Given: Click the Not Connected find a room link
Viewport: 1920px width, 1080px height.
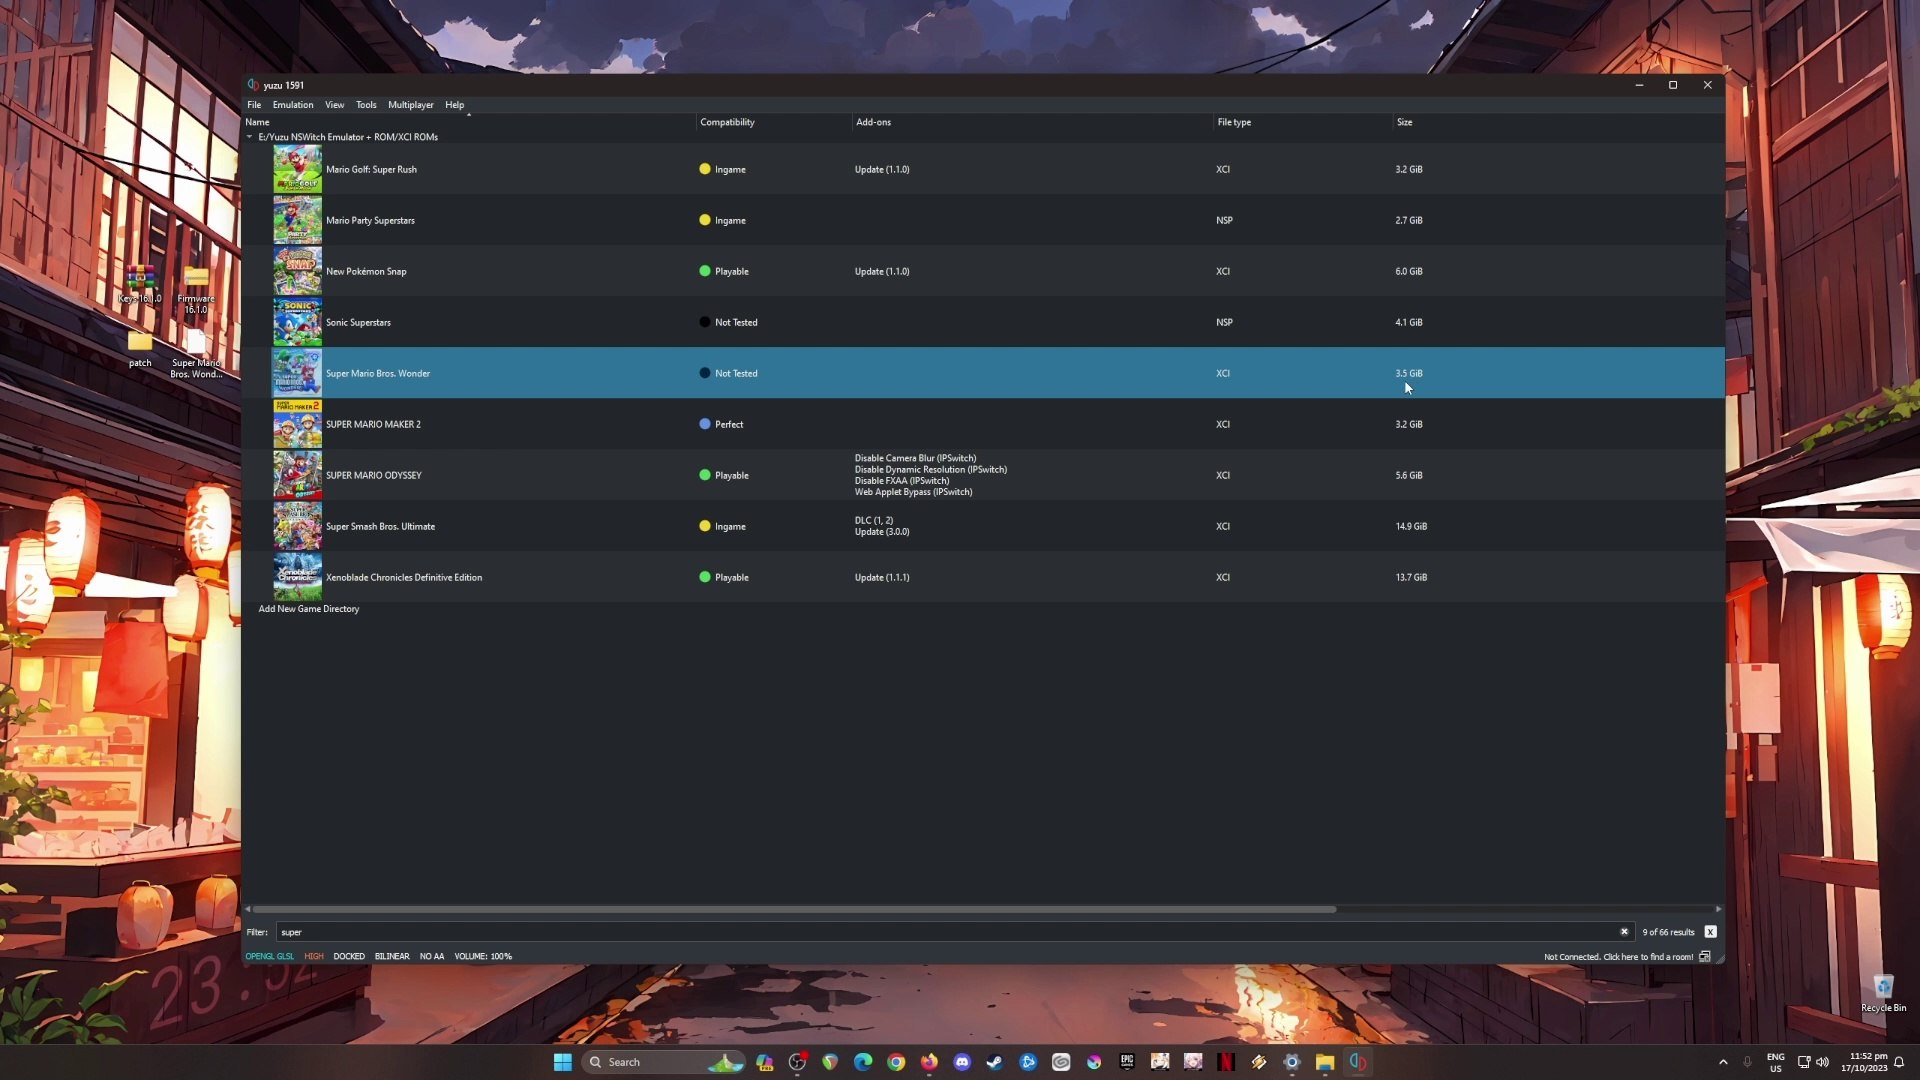Looking at the screenshot, I should [x=1618, y=957].
